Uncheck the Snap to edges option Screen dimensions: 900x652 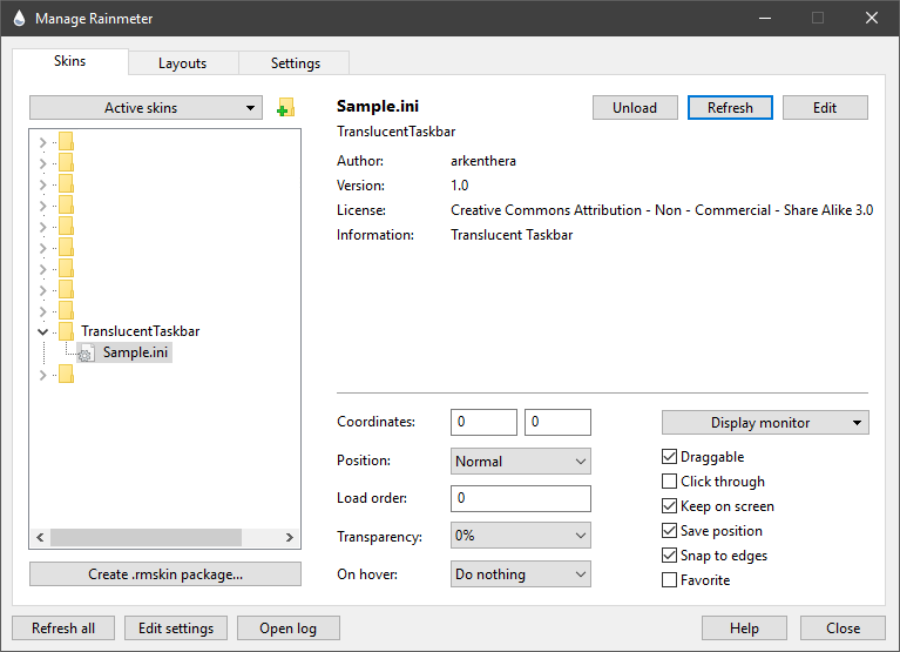point(670,556)
